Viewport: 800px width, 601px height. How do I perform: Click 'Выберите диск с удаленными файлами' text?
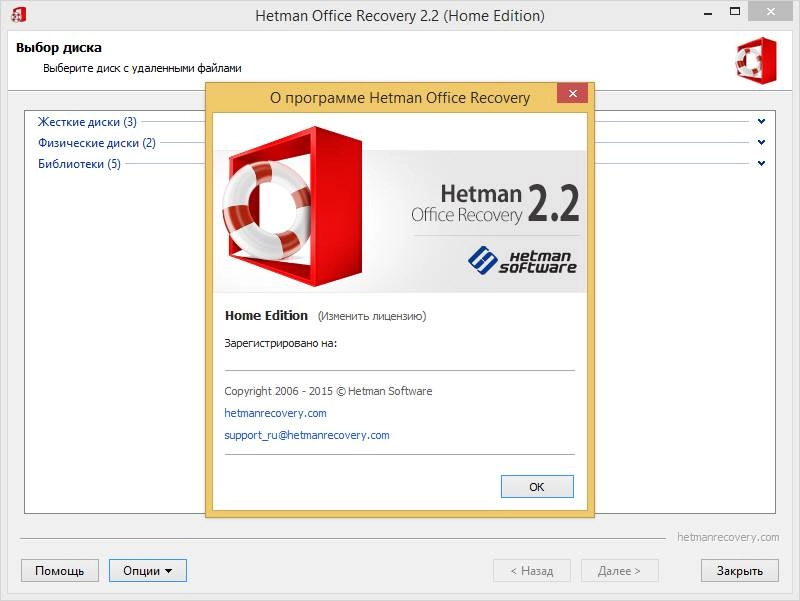point(142,68)
